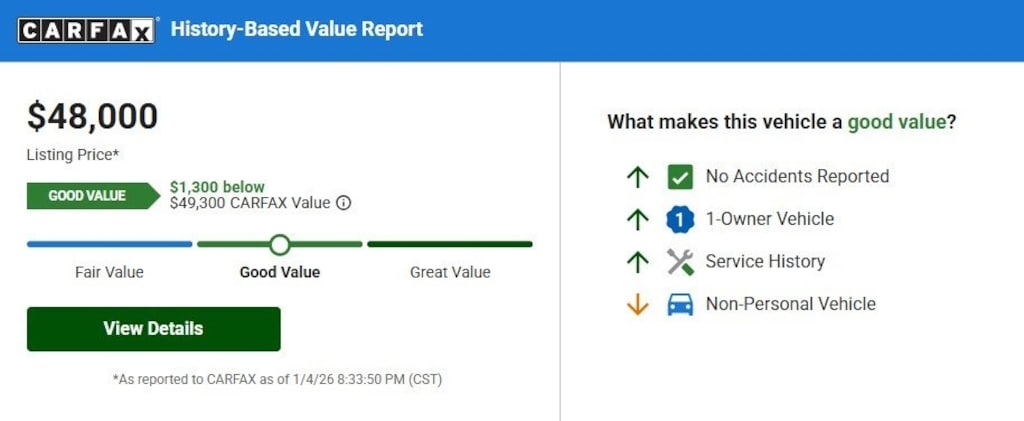Click the circular marker on the value scale

(280, 244)
